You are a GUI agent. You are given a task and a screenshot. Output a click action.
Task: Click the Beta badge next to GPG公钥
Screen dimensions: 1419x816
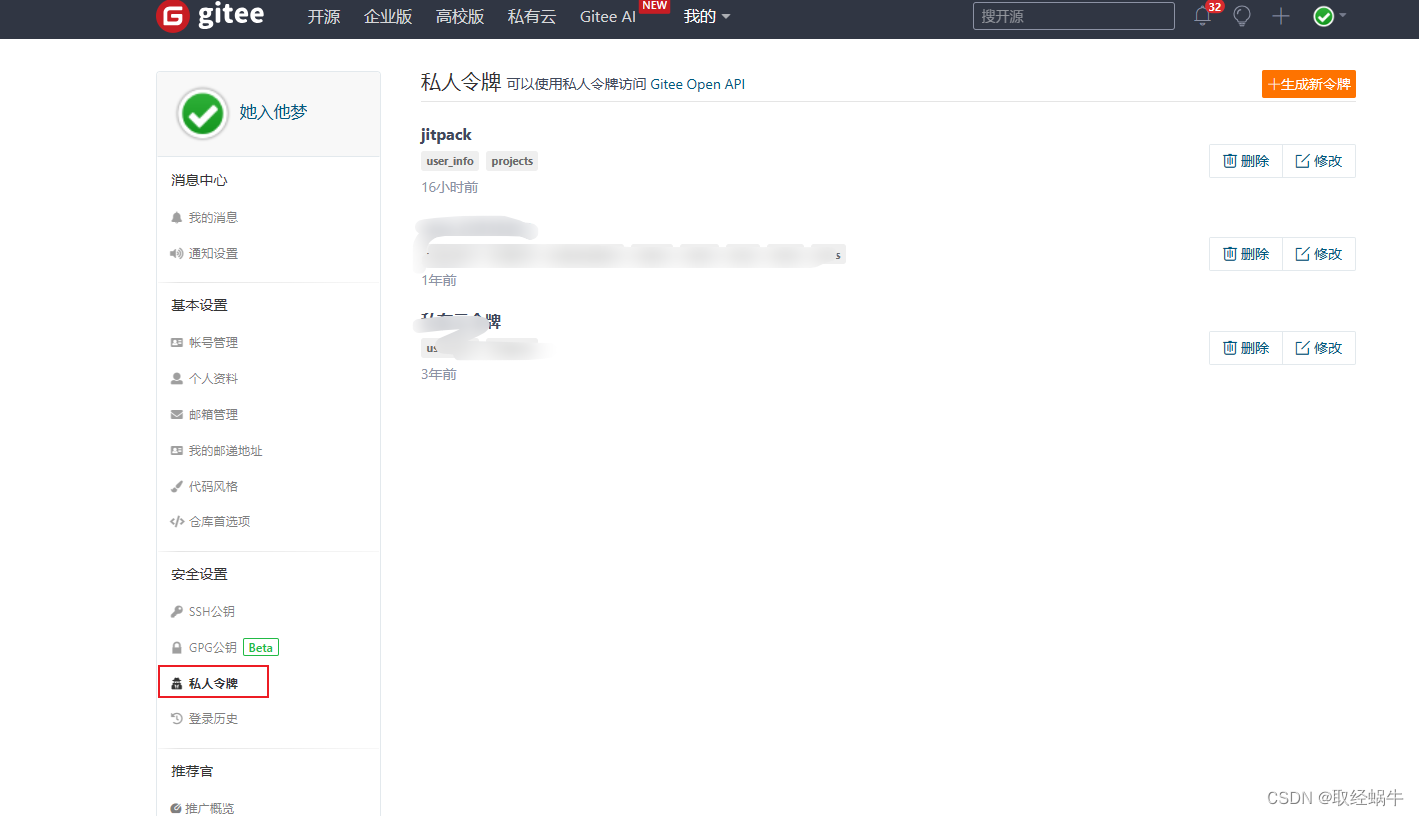click(261, 647)
